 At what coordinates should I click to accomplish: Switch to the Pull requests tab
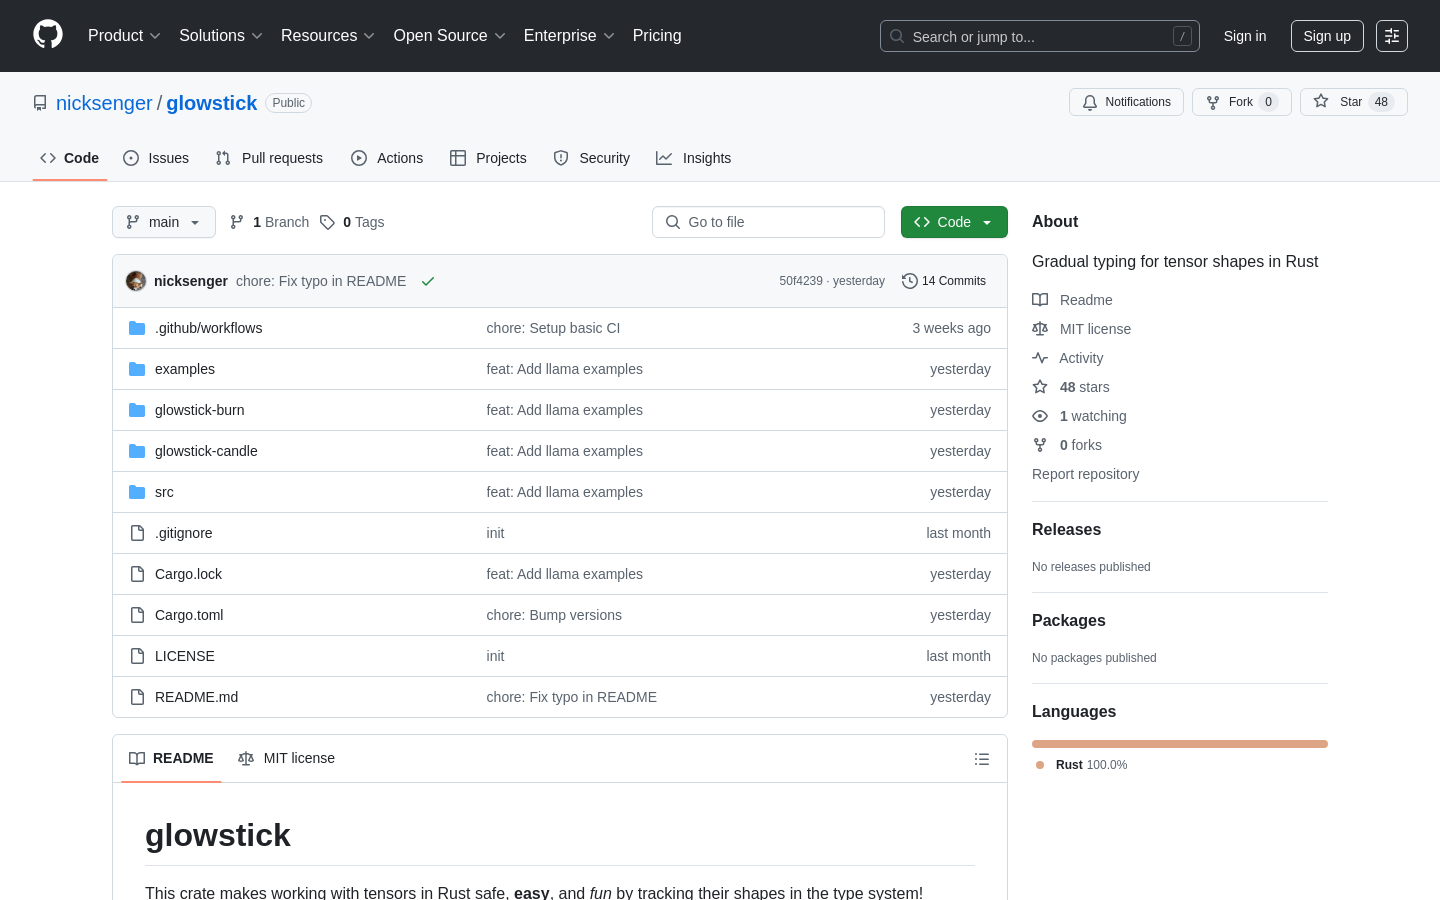click(x=269, y=158)
